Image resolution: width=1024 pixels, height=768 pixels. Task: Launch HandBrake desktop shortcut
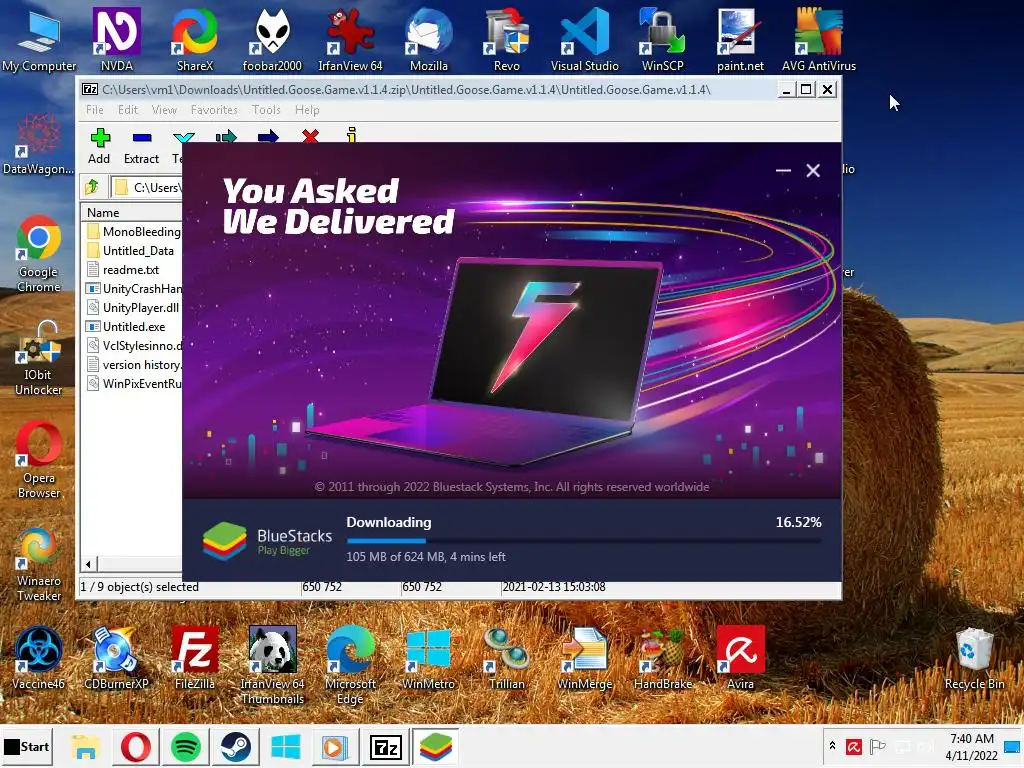click(x=662, y=658)
